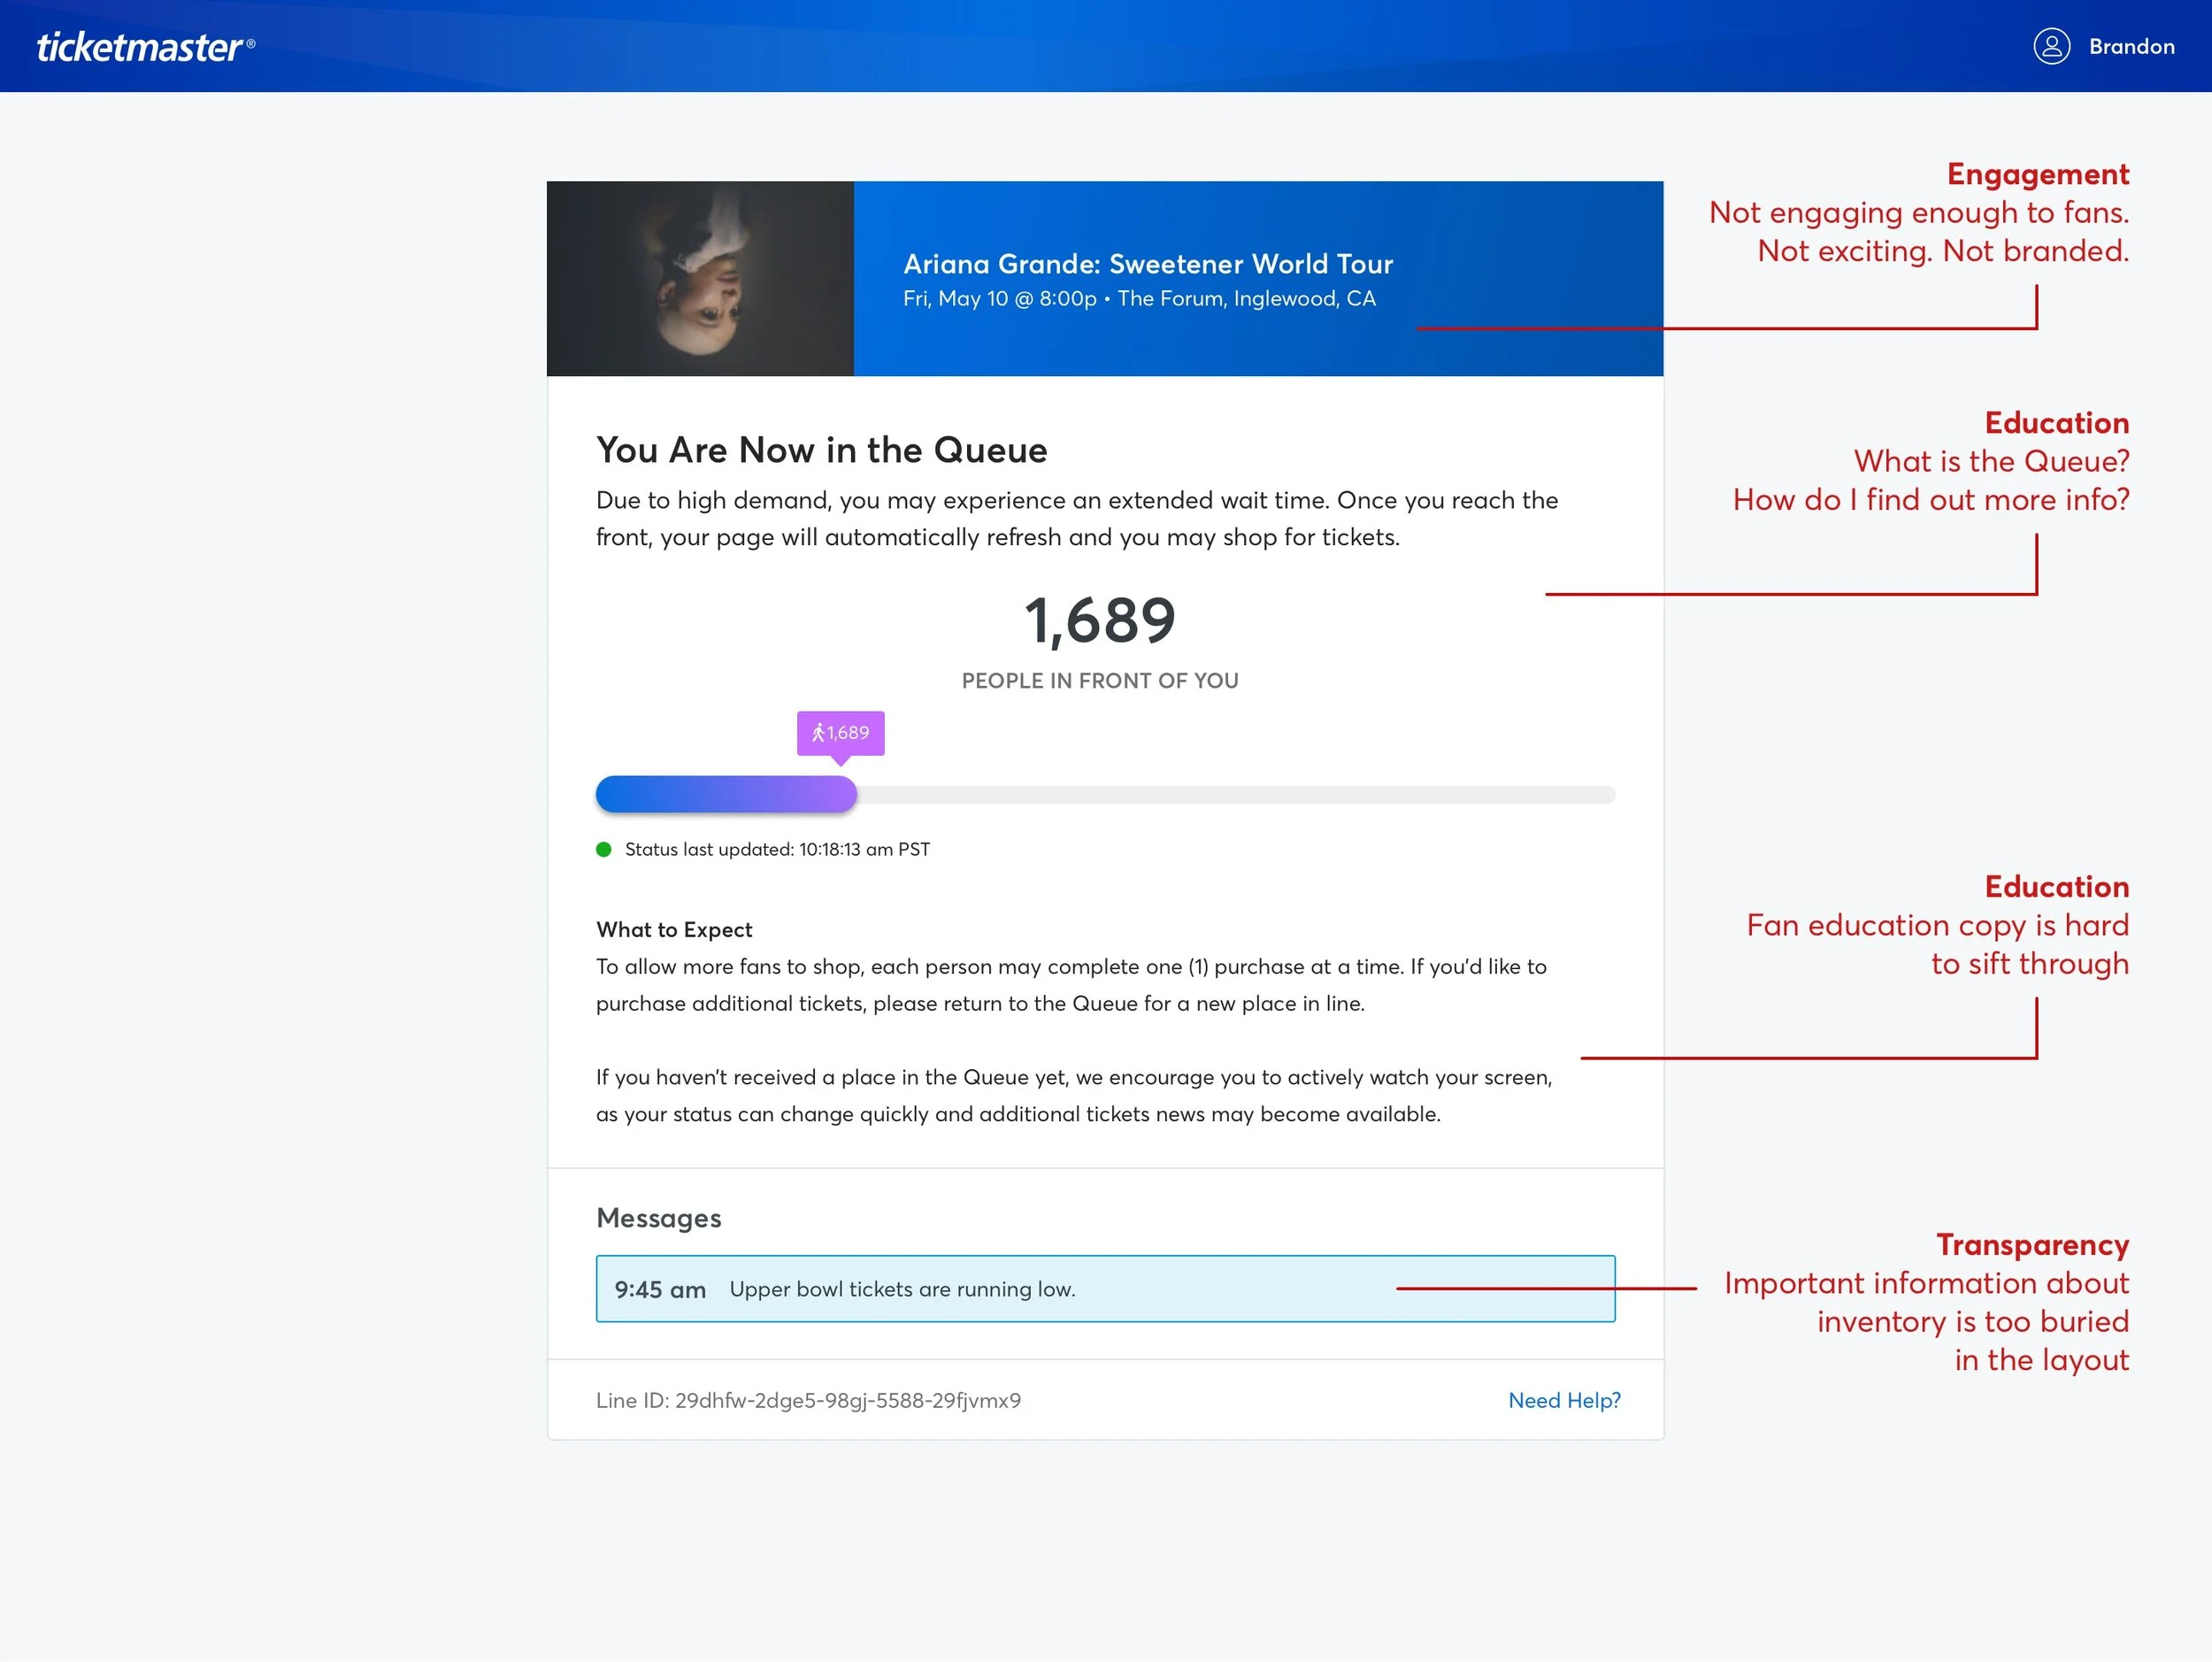Click the Line ID text
This screenshot has height=1662, width=2212.
coord(808,1401)
